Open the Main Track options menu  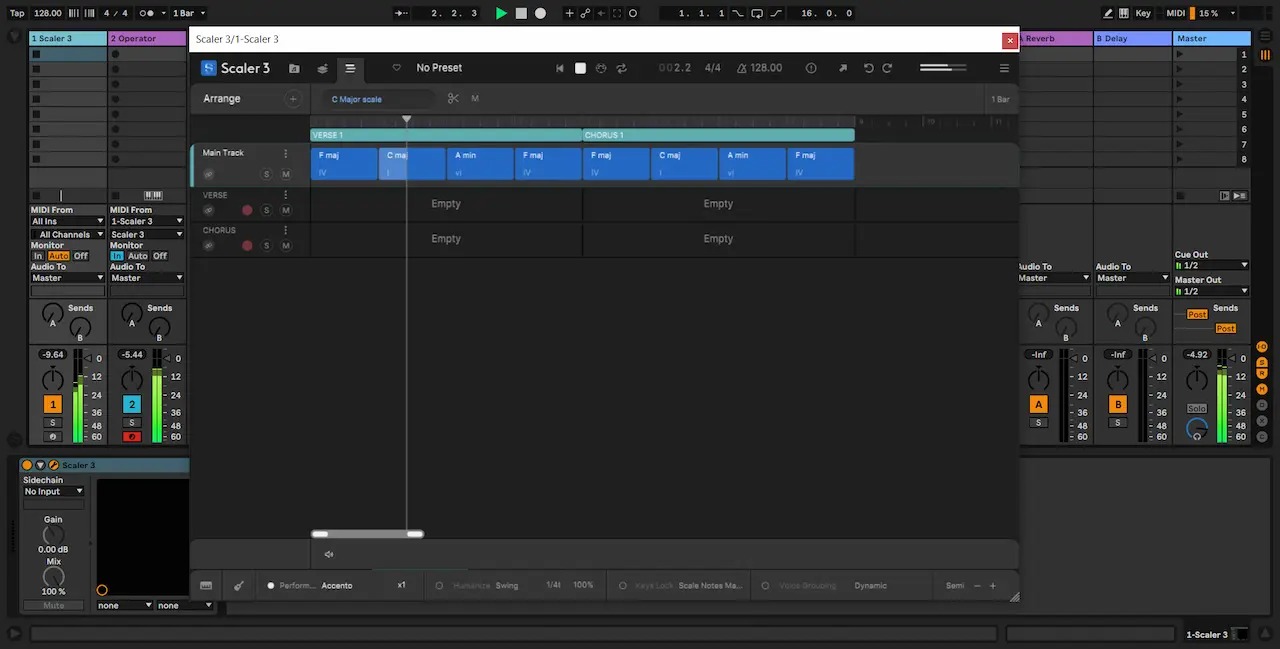pos(285,154)
